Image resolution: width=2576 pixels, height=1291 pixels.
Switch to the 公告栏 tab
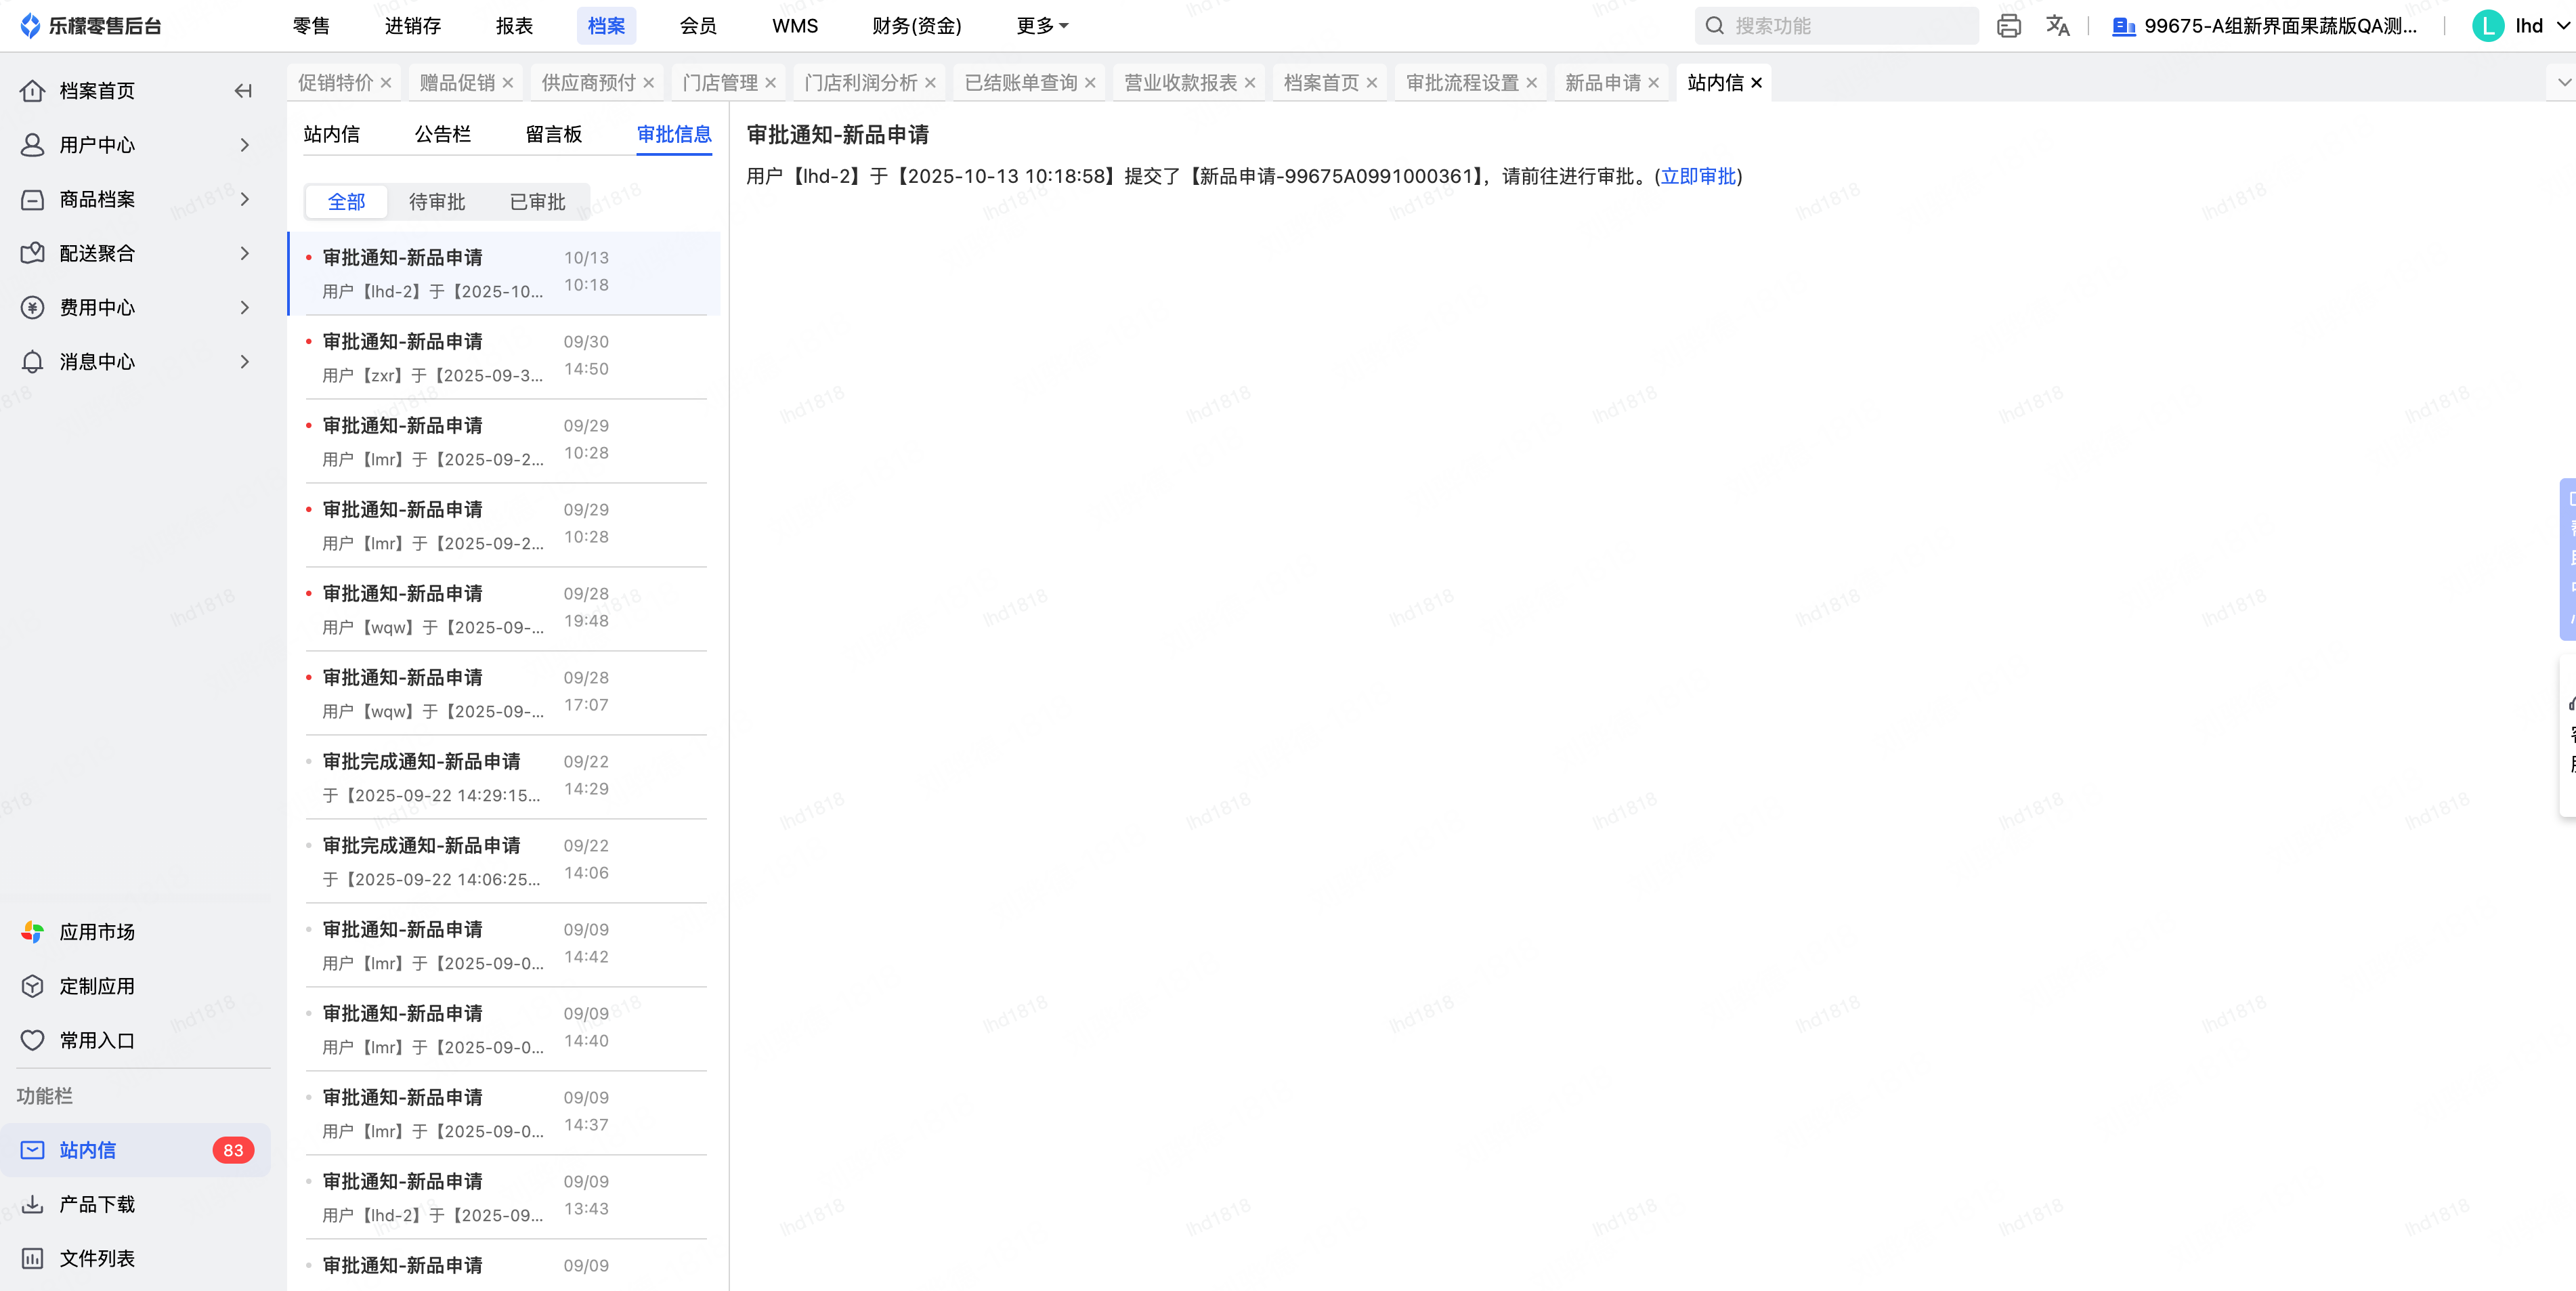point(442,134)
